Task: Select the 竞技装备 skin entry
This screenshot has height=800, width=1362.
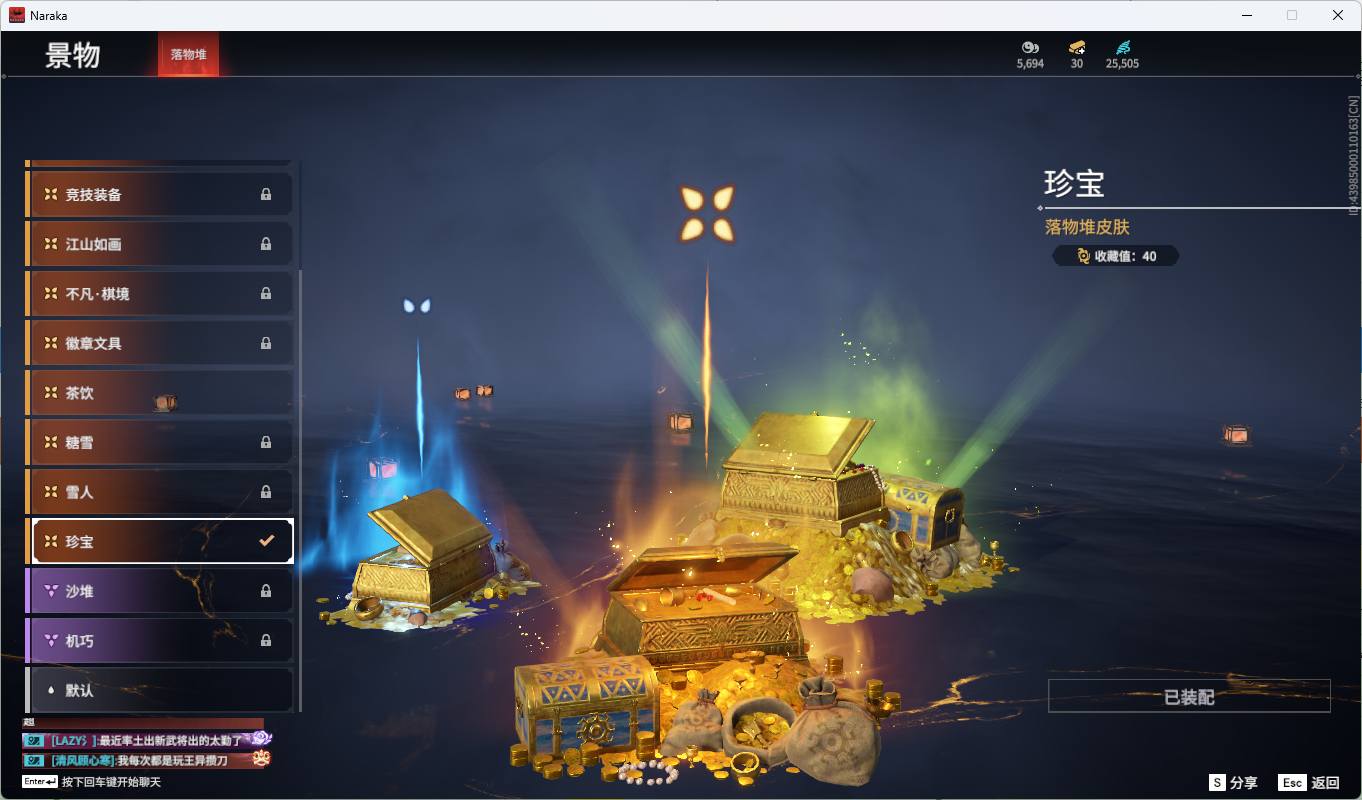Action: pyautogui.click(x=159, y=195)
